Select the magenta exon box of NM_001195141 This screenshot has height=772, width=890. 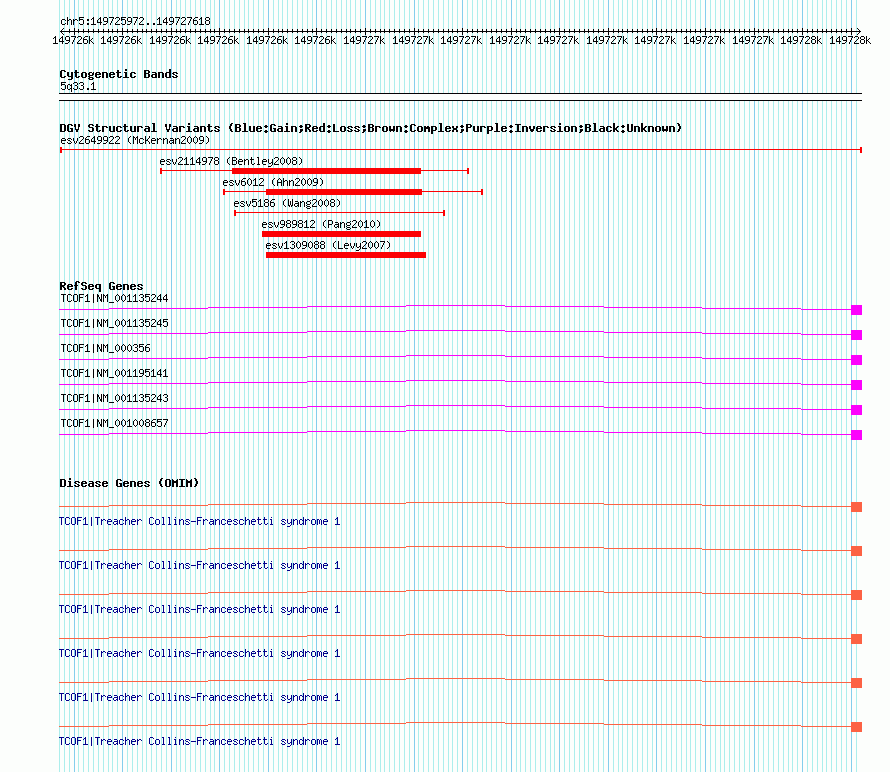pos(857,385)
